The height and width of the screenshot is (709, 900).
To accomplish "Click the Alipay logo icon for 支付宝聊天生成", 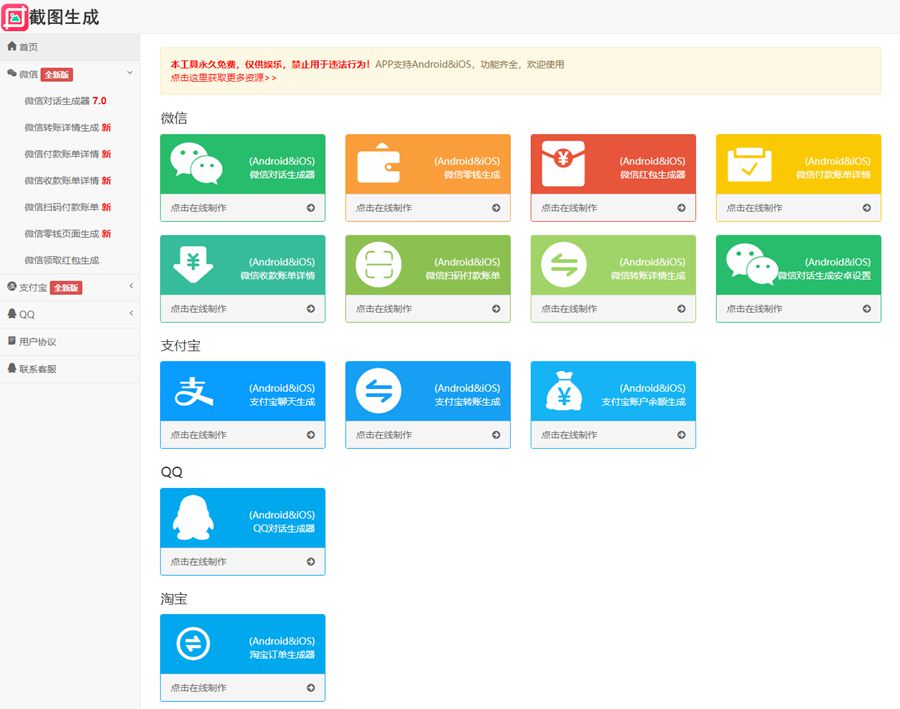I will tap(195, 390).
